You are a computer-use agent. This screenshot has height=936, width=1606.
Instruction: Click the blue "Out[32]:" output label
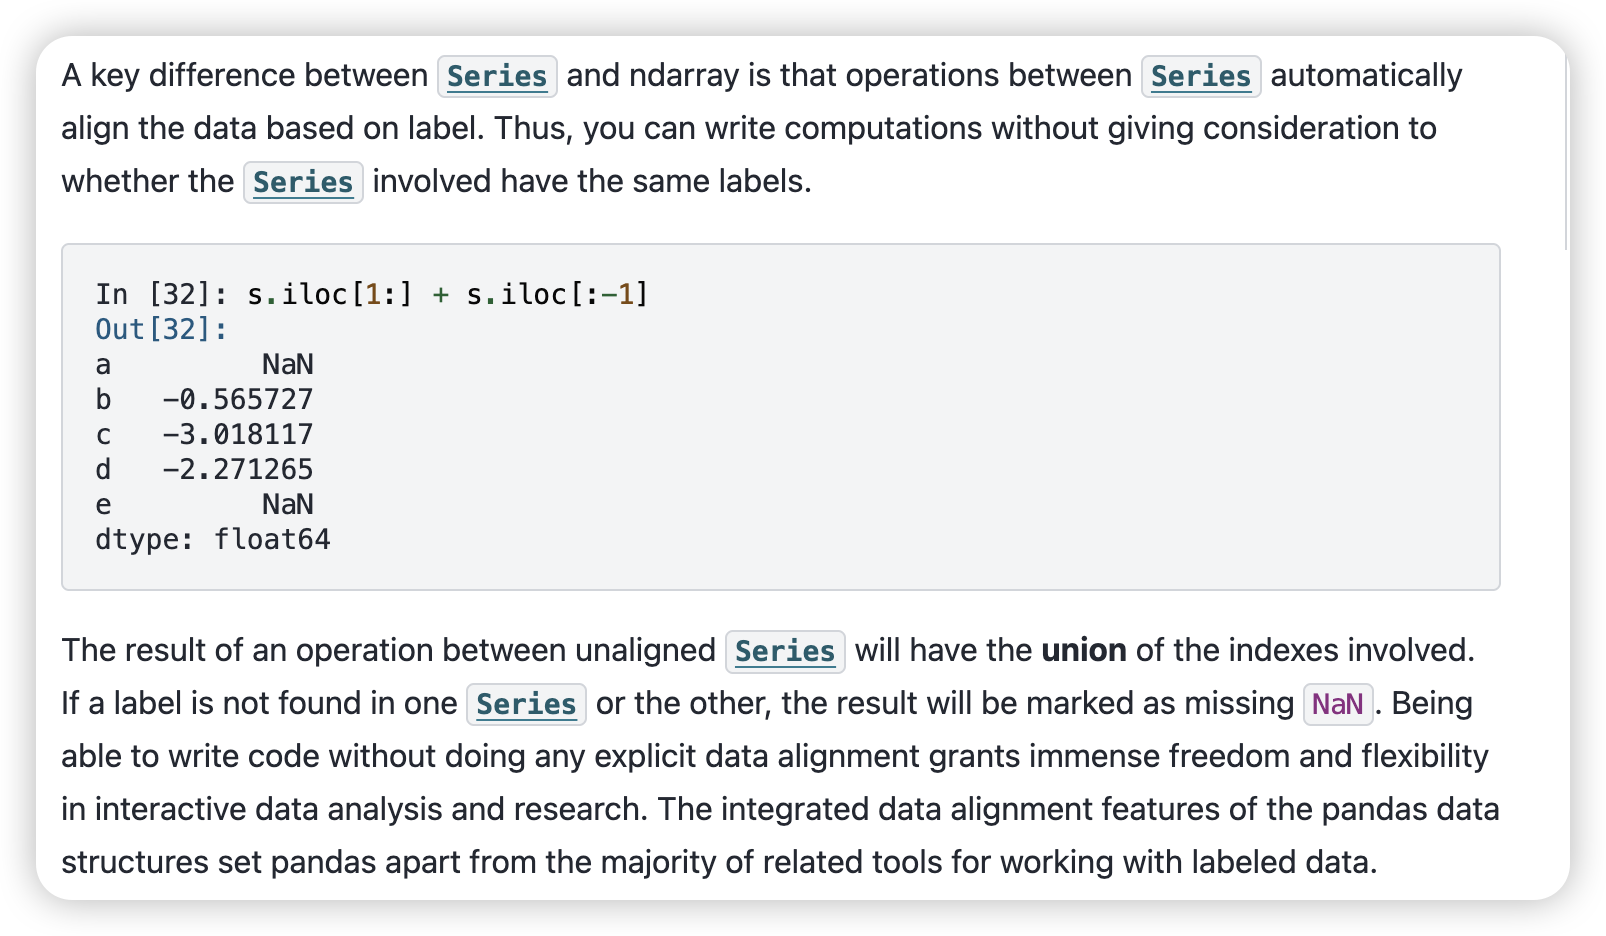pos(162,329)
